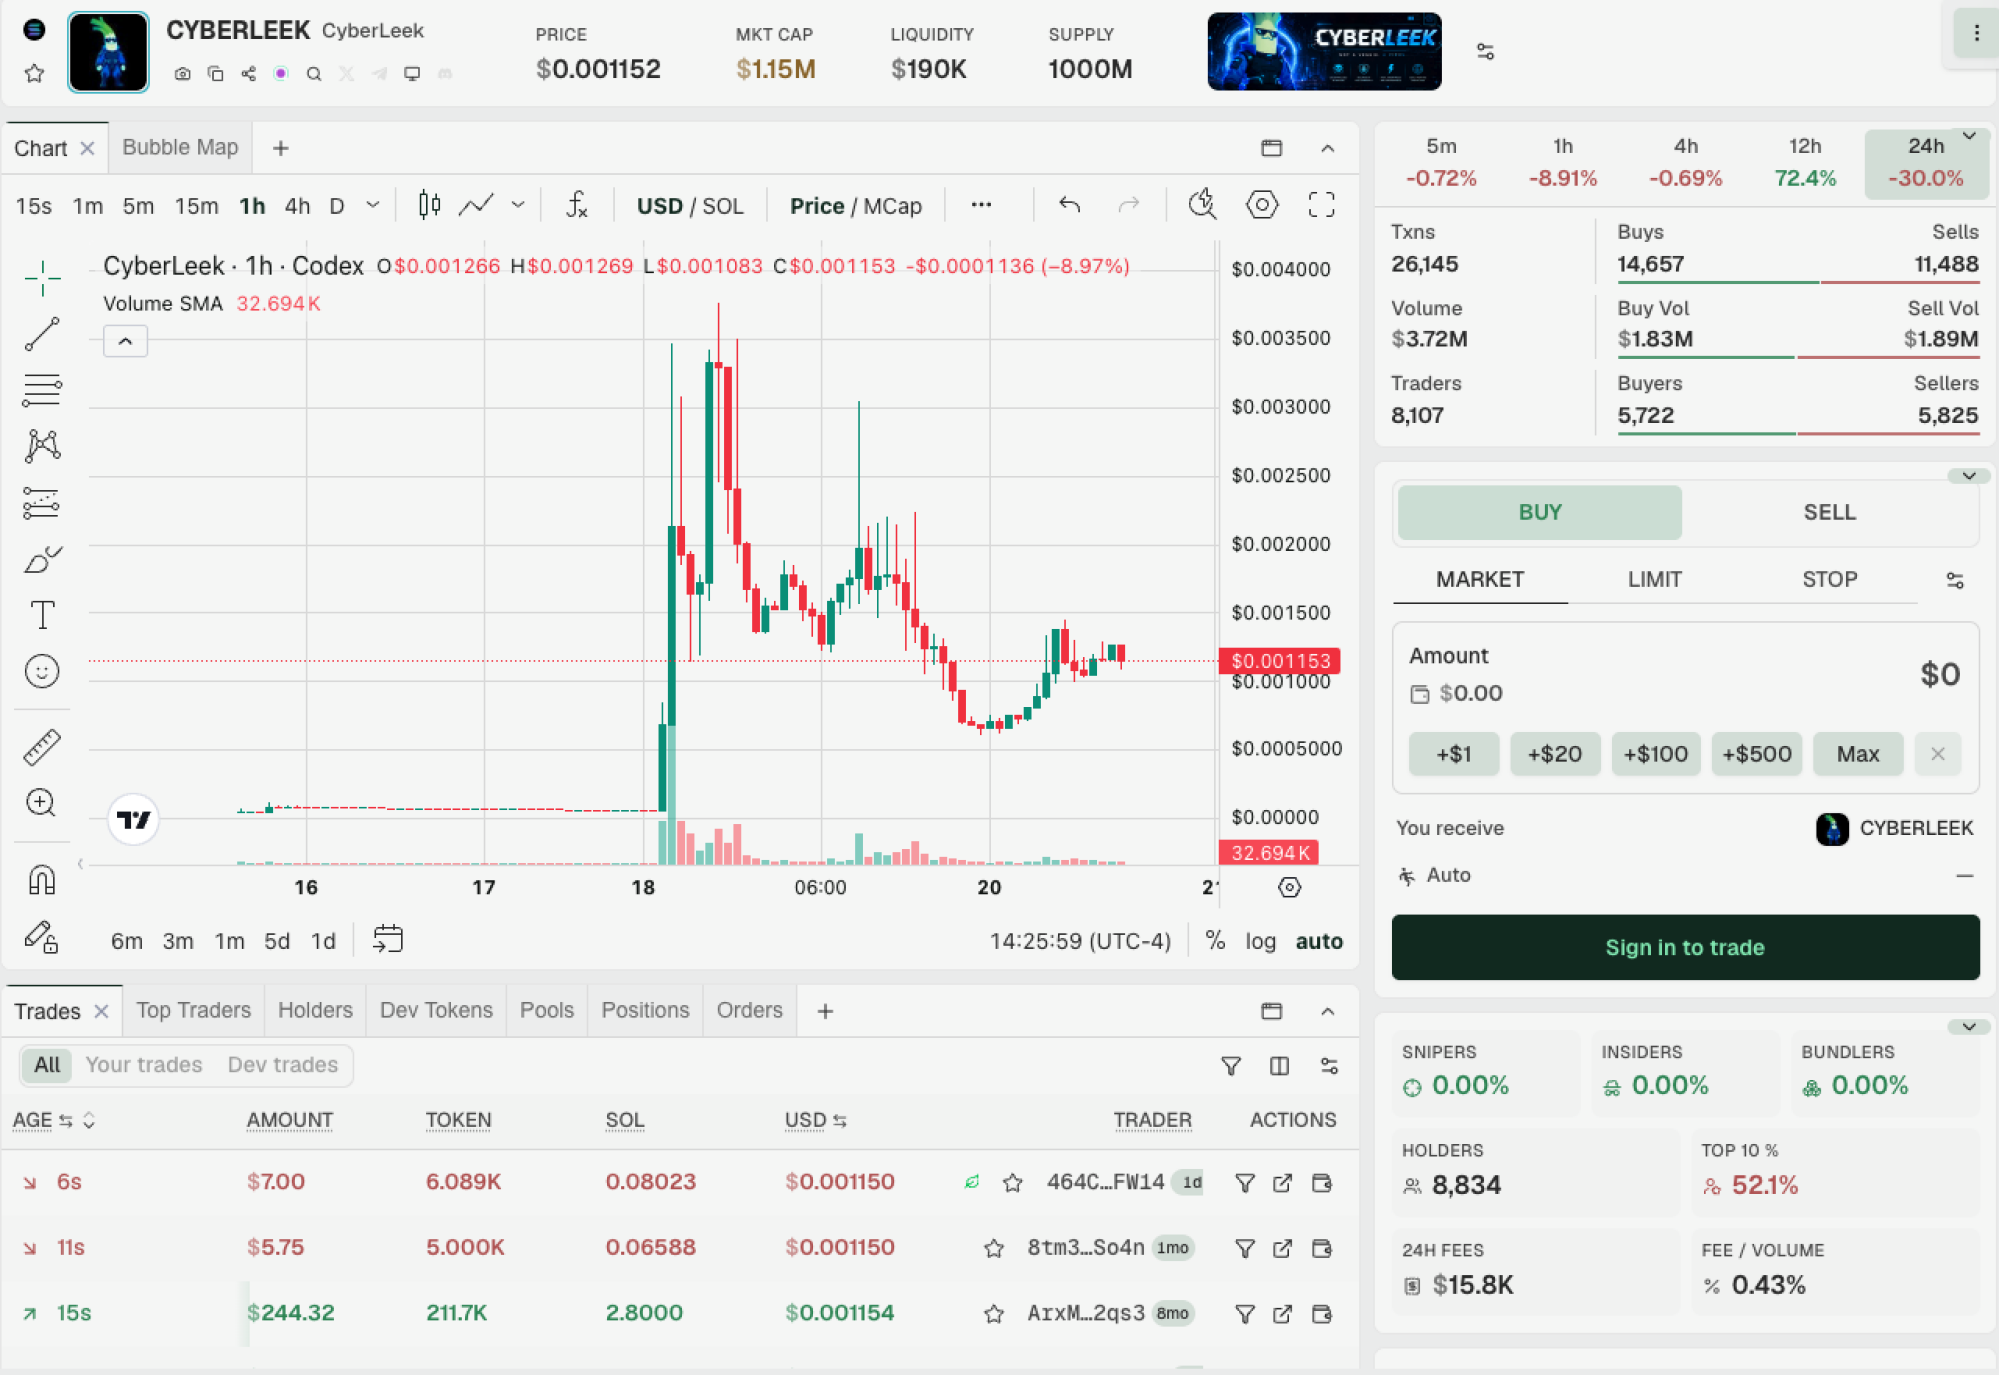This screenshot has height=1375, width=1999.
Task: Set chart interval to 15m
Action: [x=196, y=206]
